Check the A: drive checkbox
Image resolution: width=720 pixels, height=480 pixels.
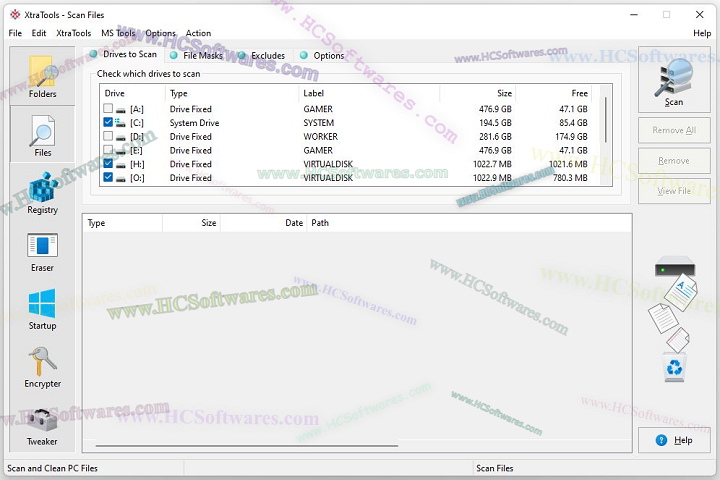pyautogui.click(x=108, y=109)
